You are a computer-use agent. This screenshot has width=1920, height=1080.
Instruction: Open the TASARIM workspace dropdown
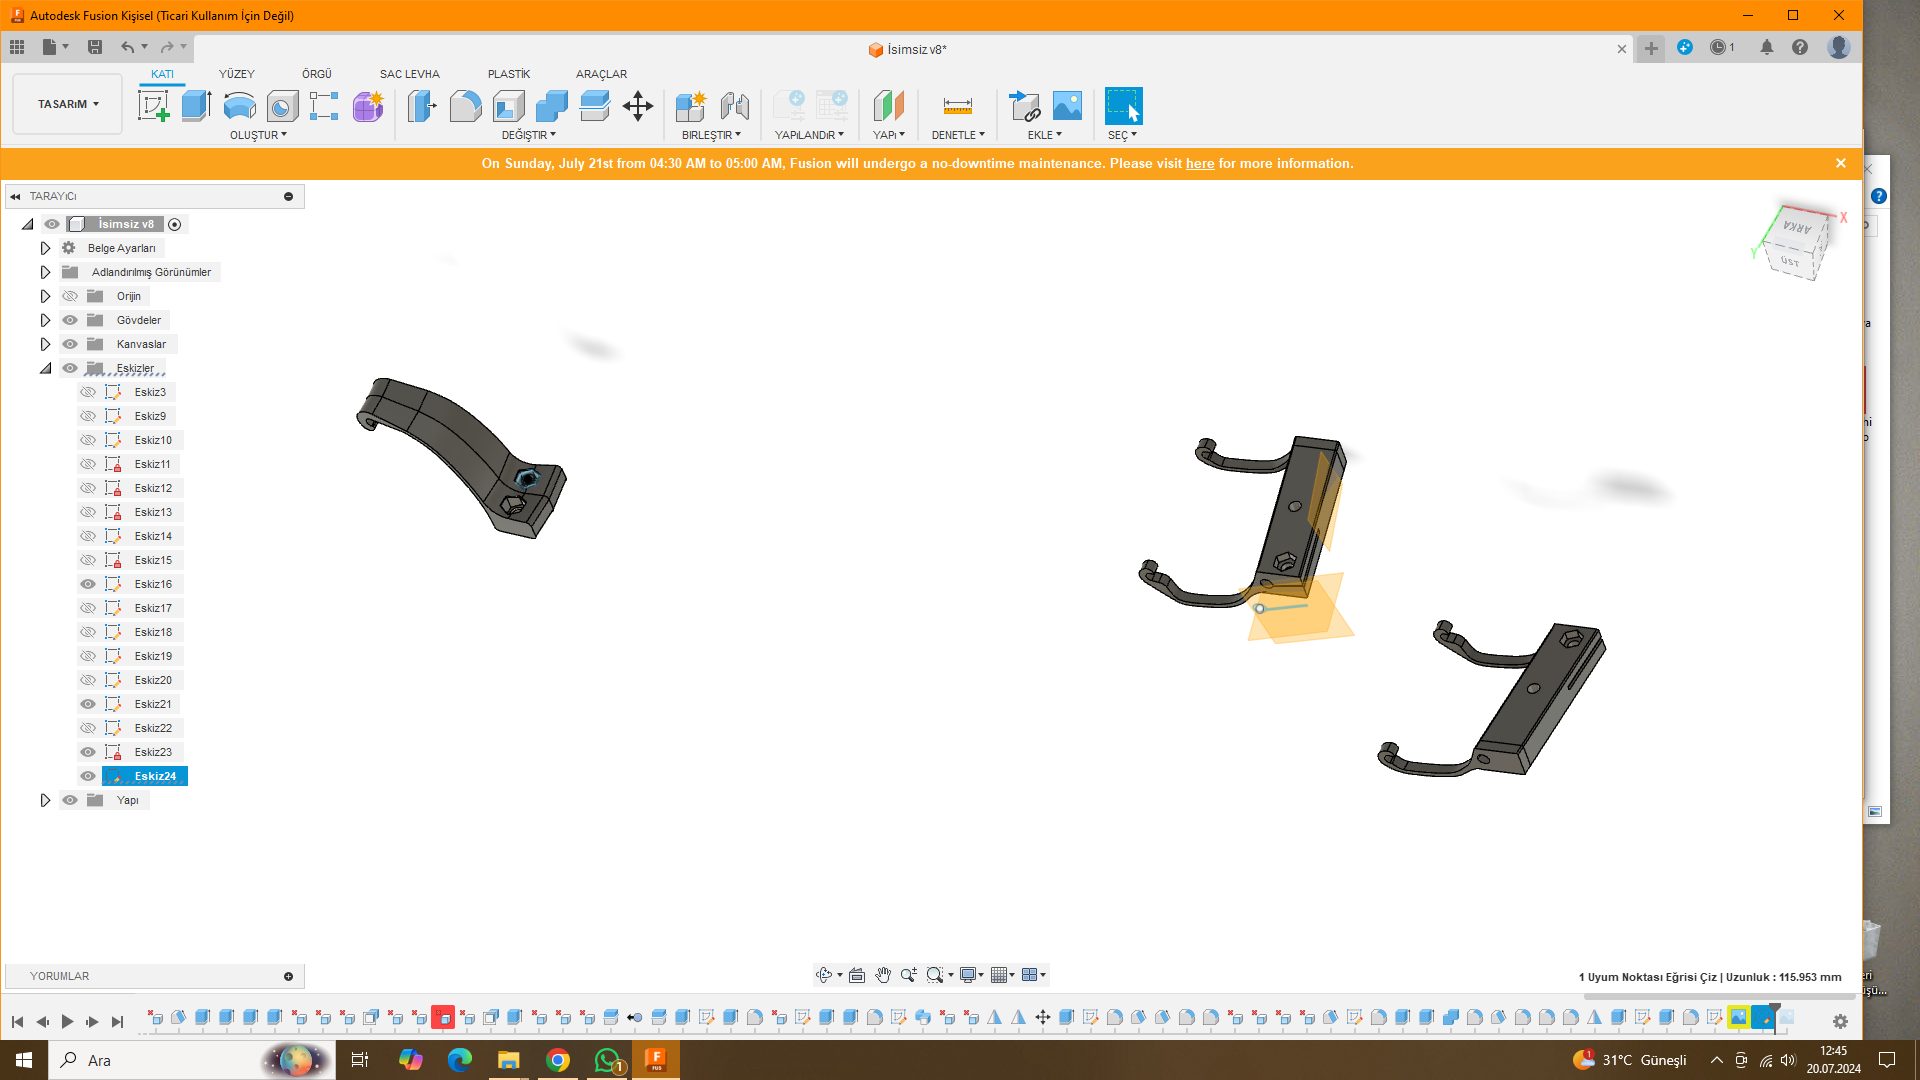coord(68,104)
